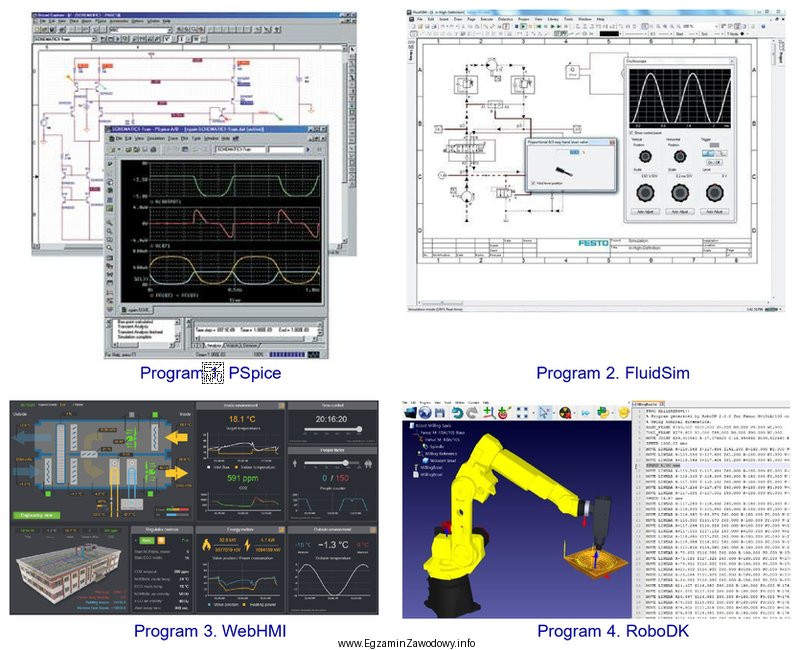Screen dimensions: 800x650
Task: Select the Spindle item in RoboDK station tree
Action: point(437,446)
